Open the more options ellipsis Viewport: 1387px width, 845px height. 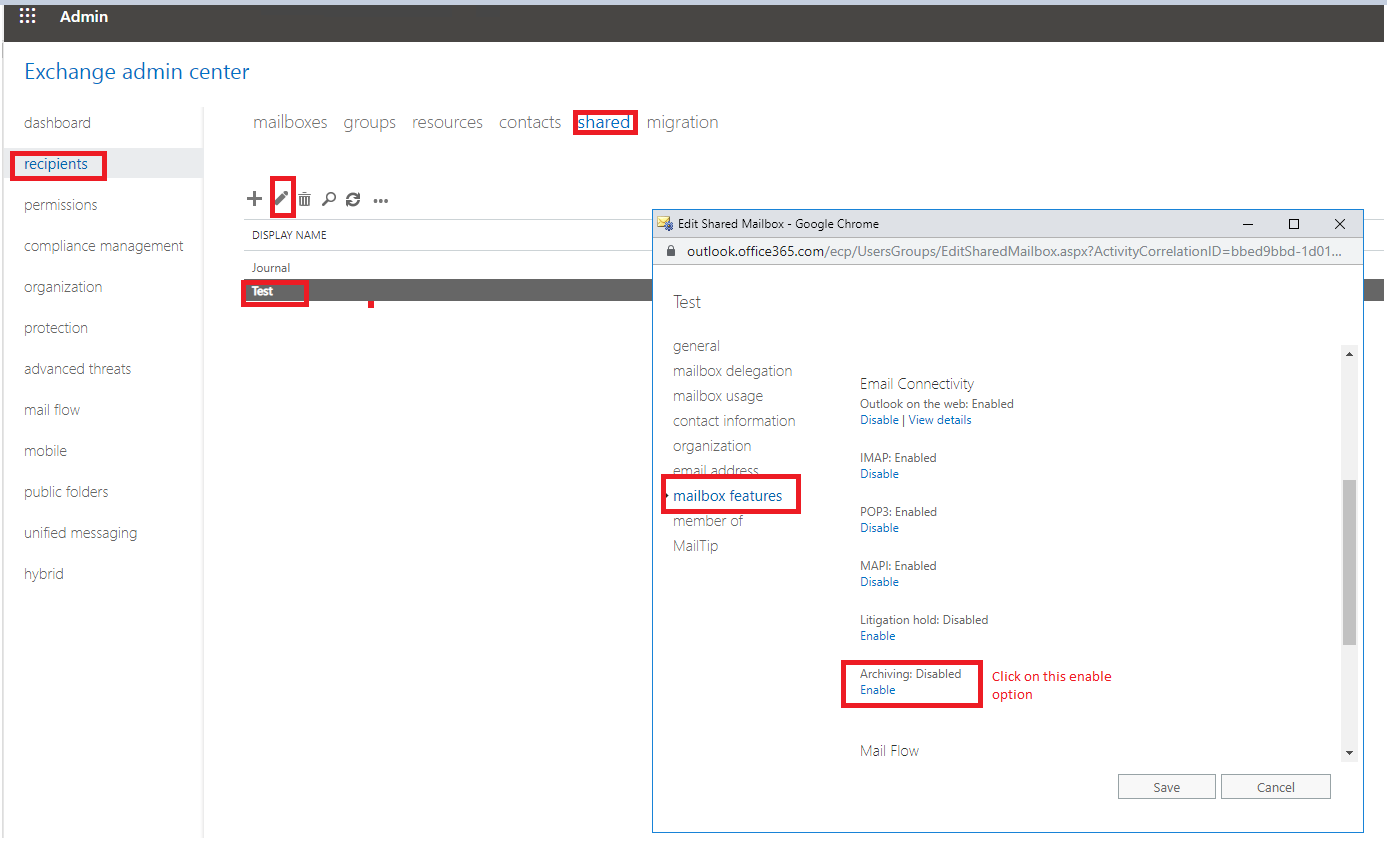381,201
